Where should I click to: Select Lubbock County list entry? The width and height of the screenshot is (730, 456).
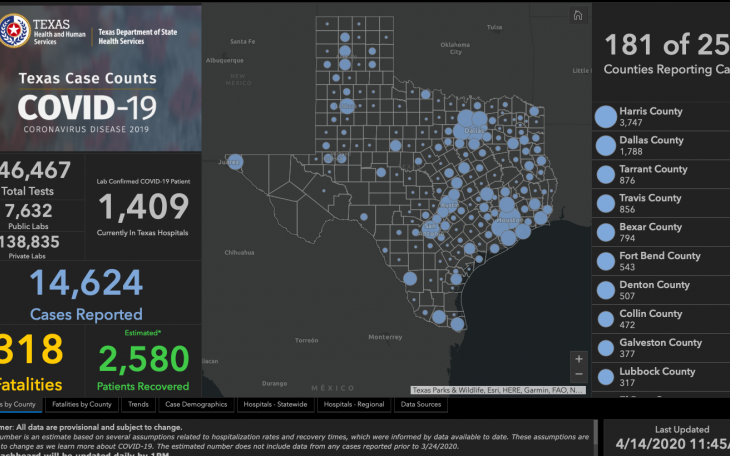(656, 377)
